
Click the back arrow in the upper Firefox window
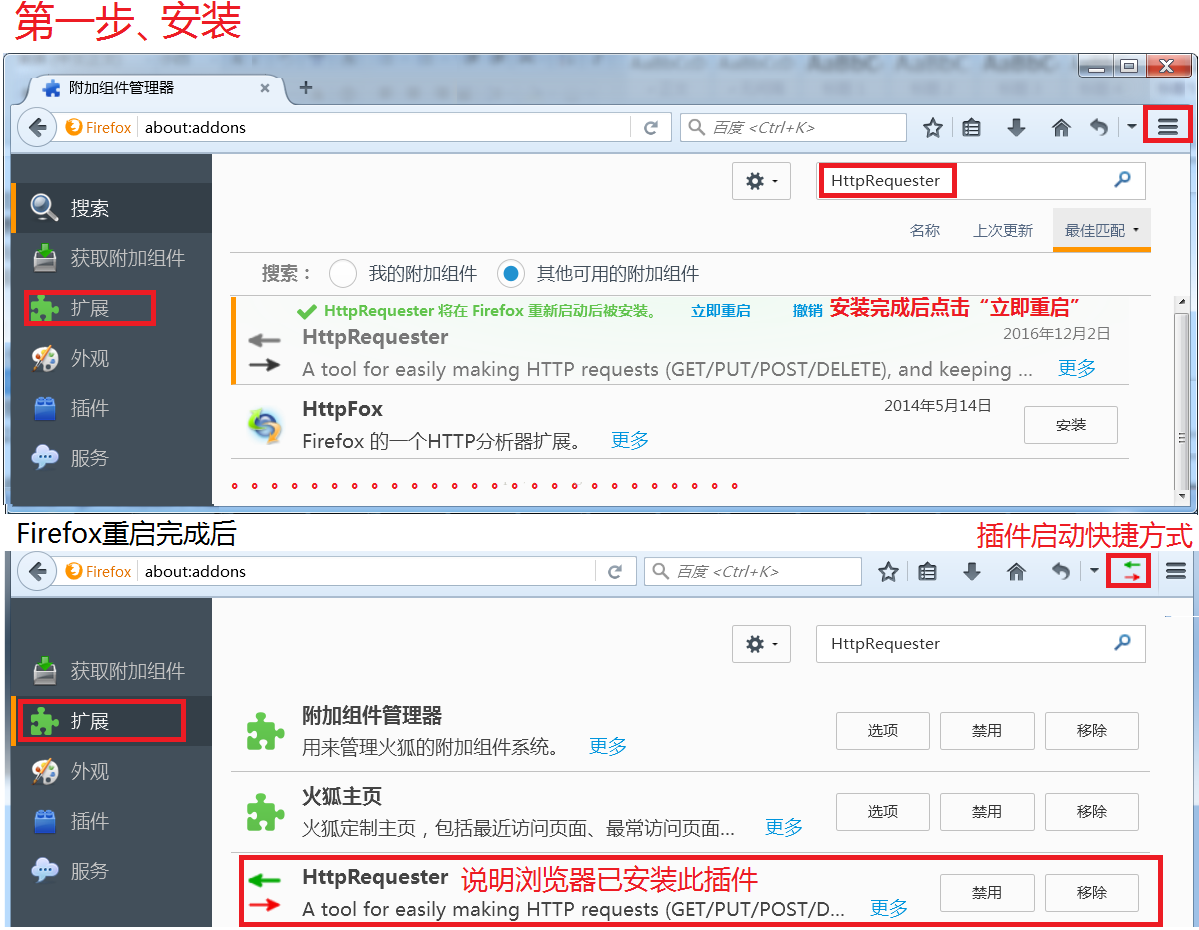pyautogui.click(x=37, y=127)
